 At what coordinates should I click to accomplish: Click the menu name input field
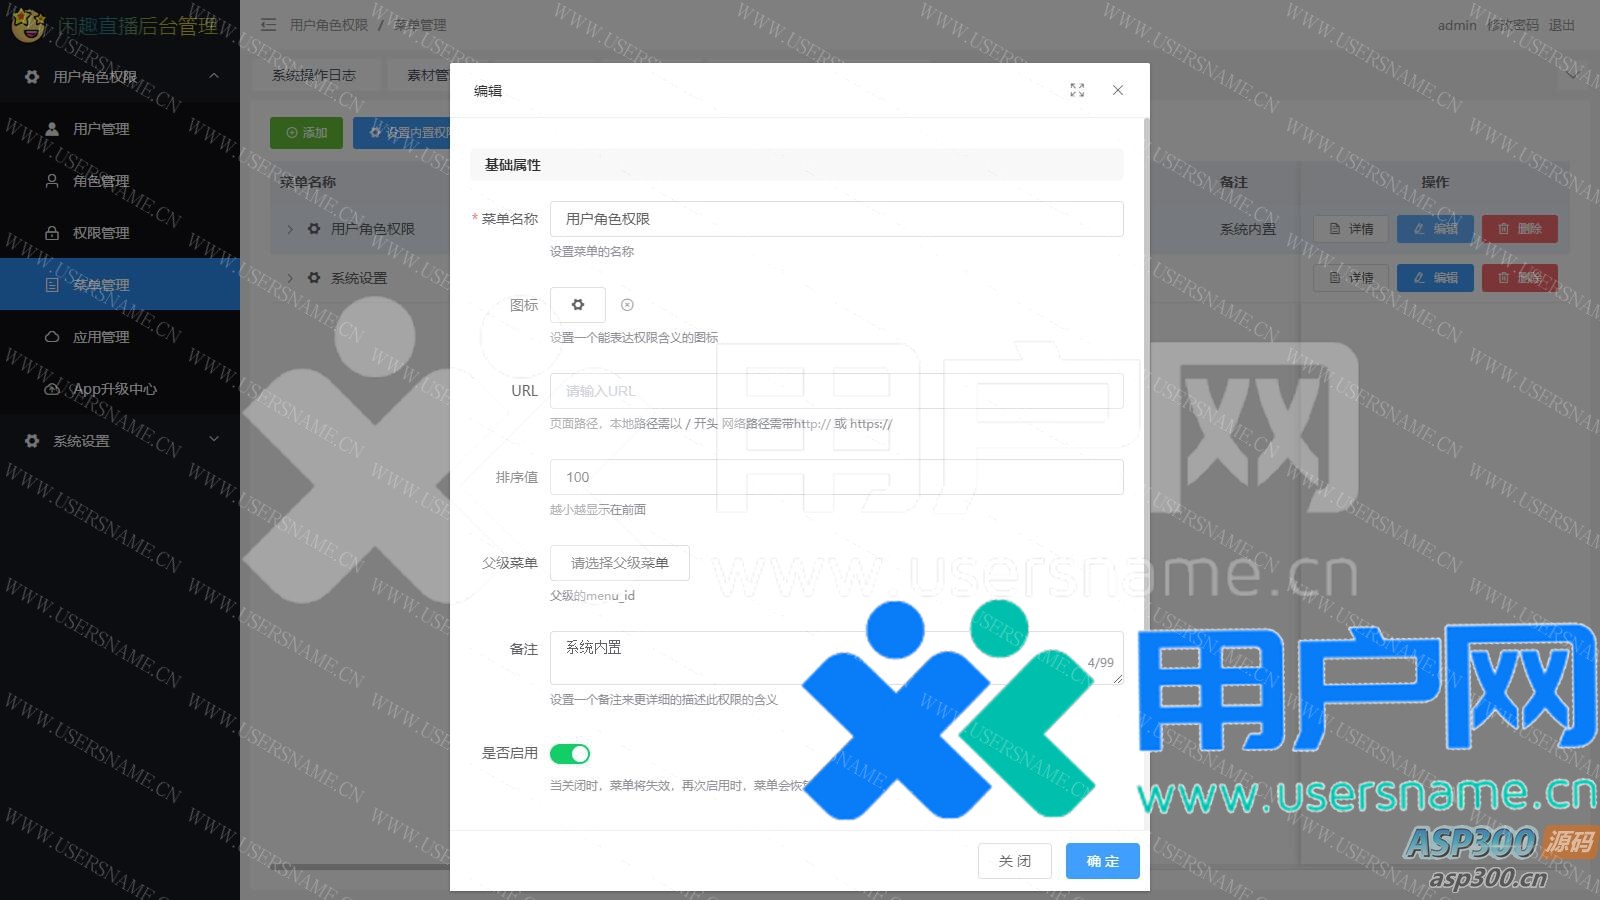837,219
